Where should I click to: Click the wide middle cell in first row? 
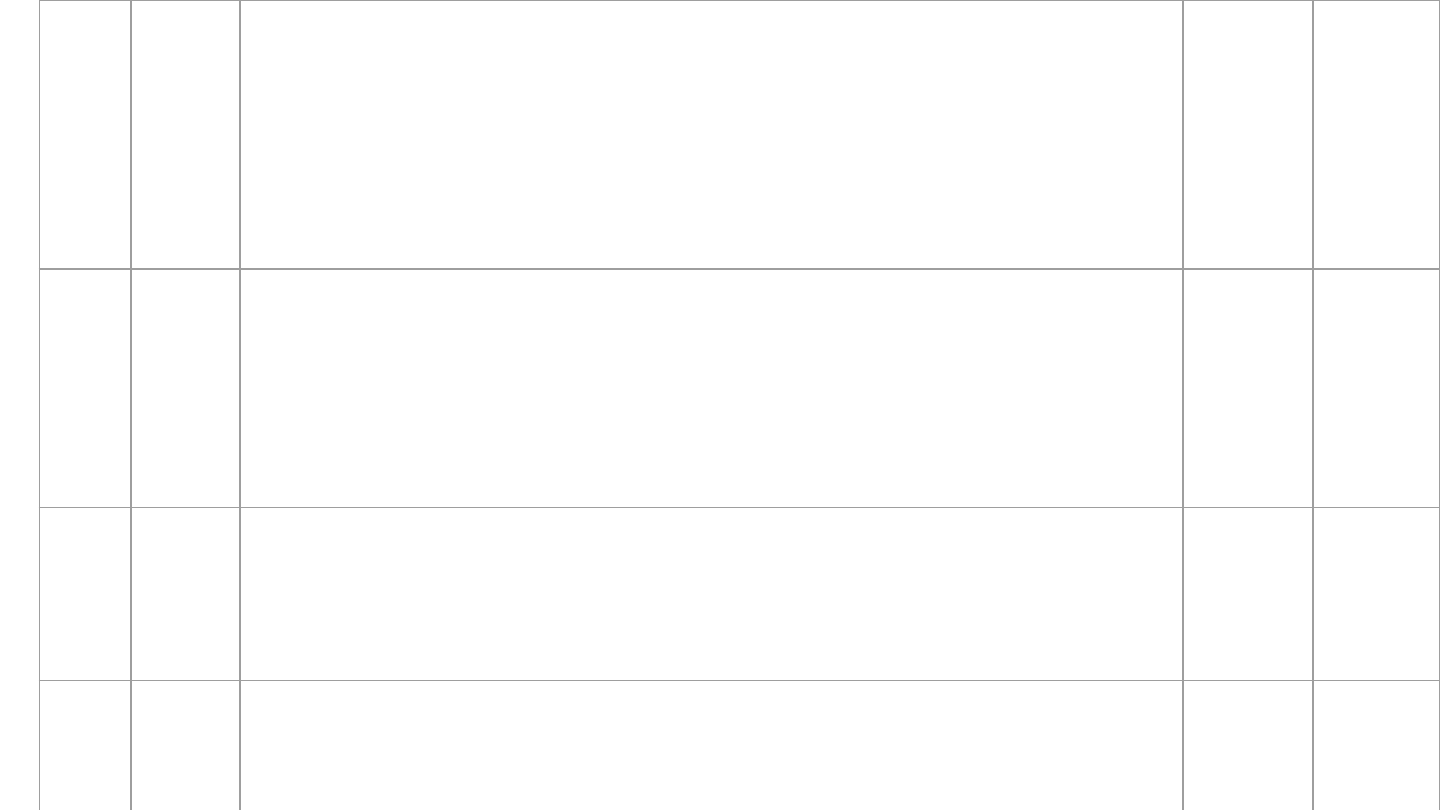pos(711,134)
